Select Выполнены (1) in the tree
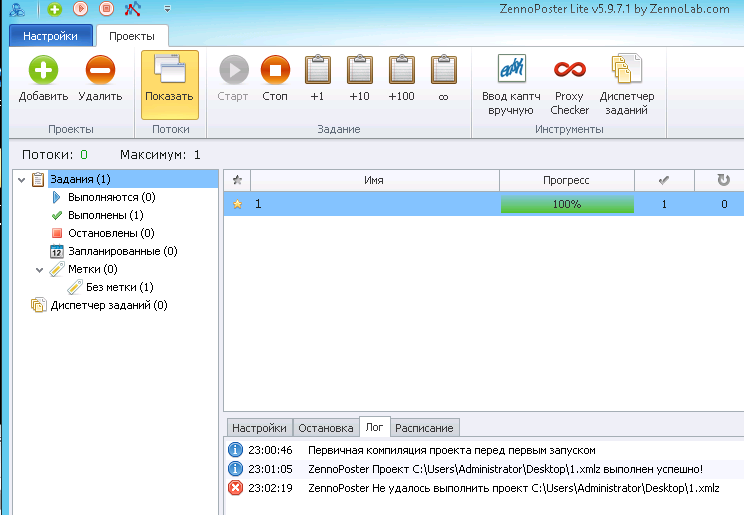The image size is (744, 515). click(x=105, y=215)
